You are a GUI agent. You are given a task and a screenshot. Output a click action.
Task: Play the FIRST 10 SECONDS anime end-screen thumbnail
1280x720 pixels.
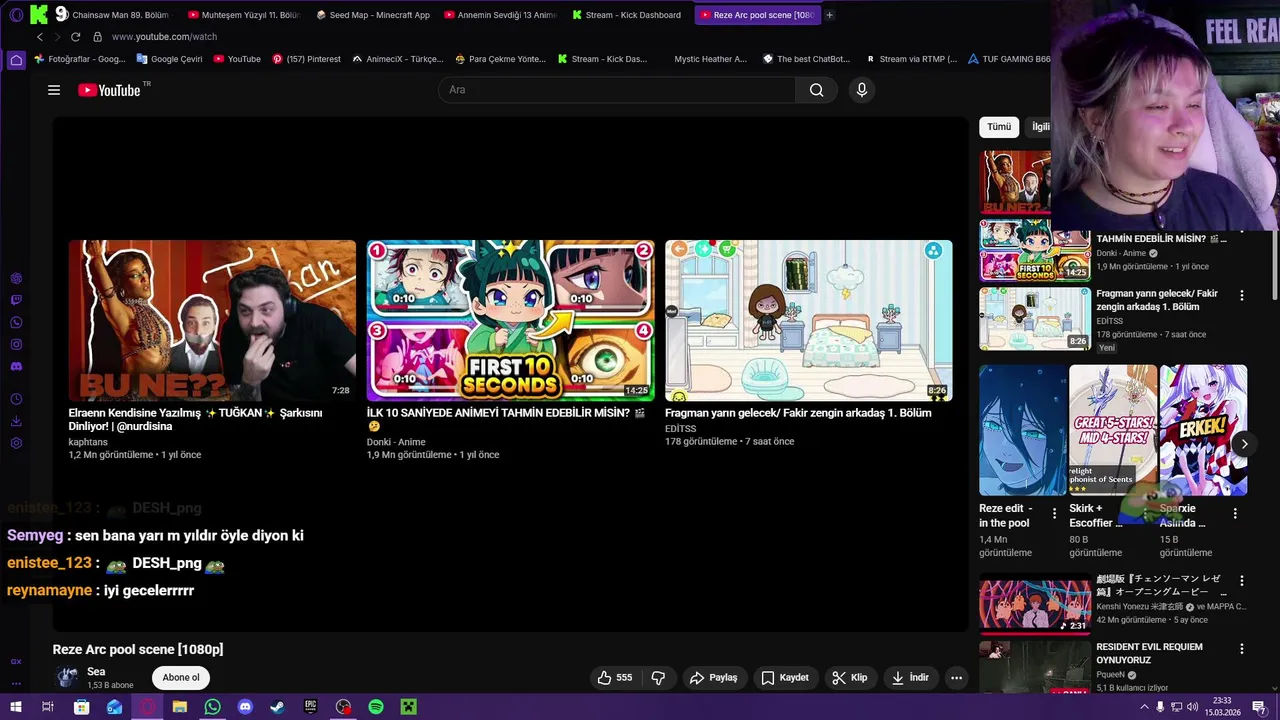pos(510,321)
